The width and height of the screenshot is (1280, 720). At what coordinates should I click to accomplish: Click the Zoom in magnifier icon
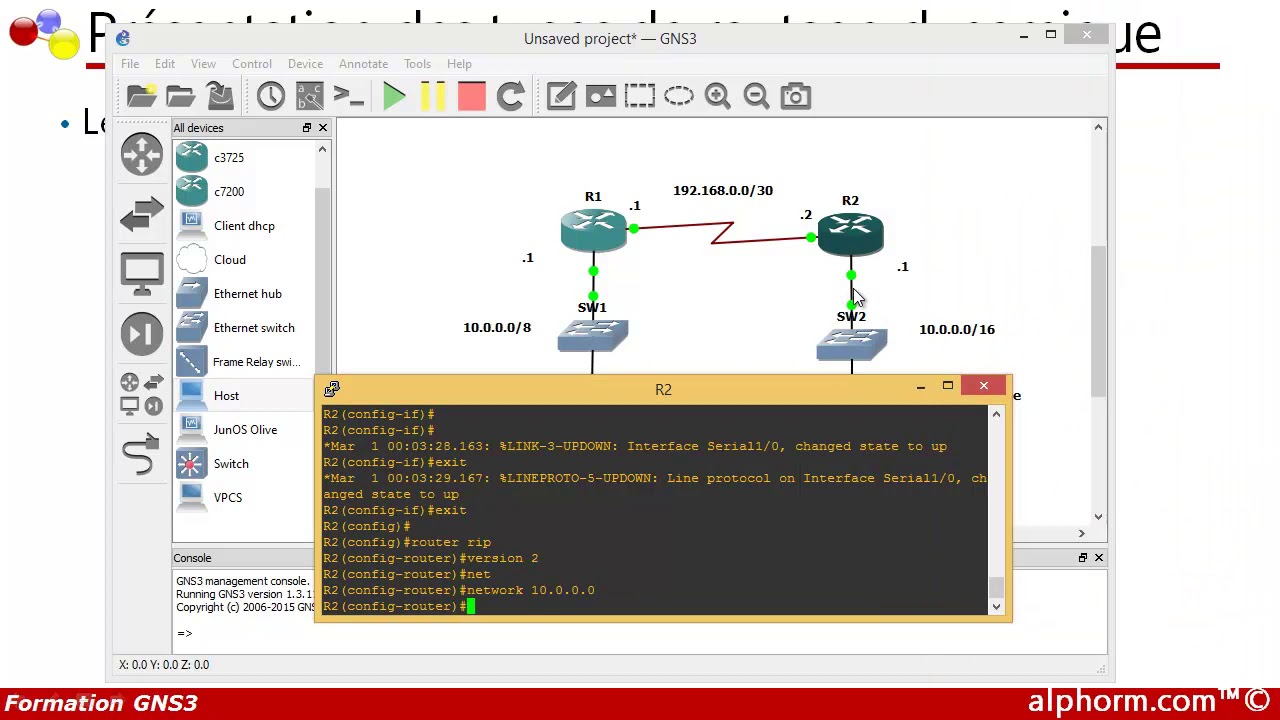[717, 96]
